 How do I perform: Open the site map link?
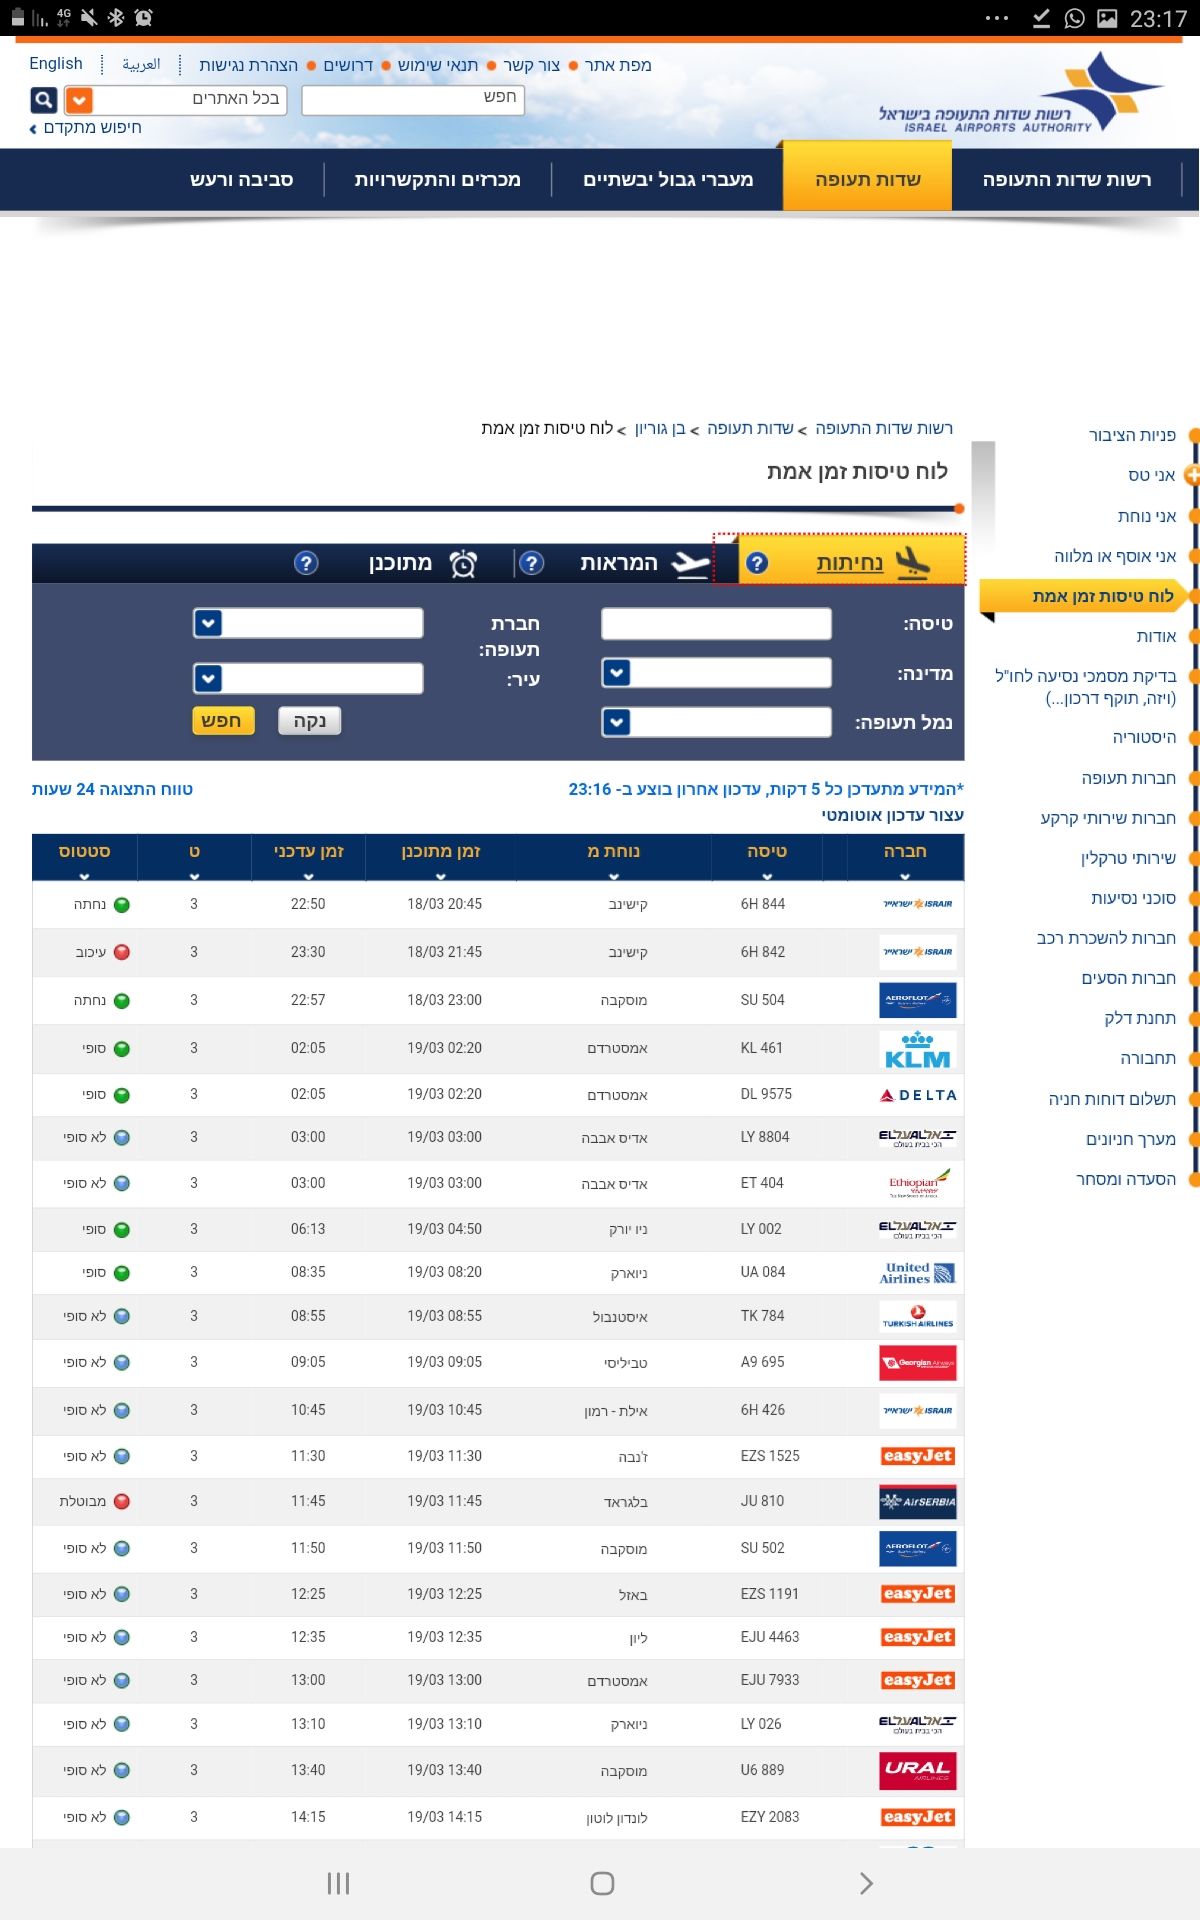click(618, 65)
